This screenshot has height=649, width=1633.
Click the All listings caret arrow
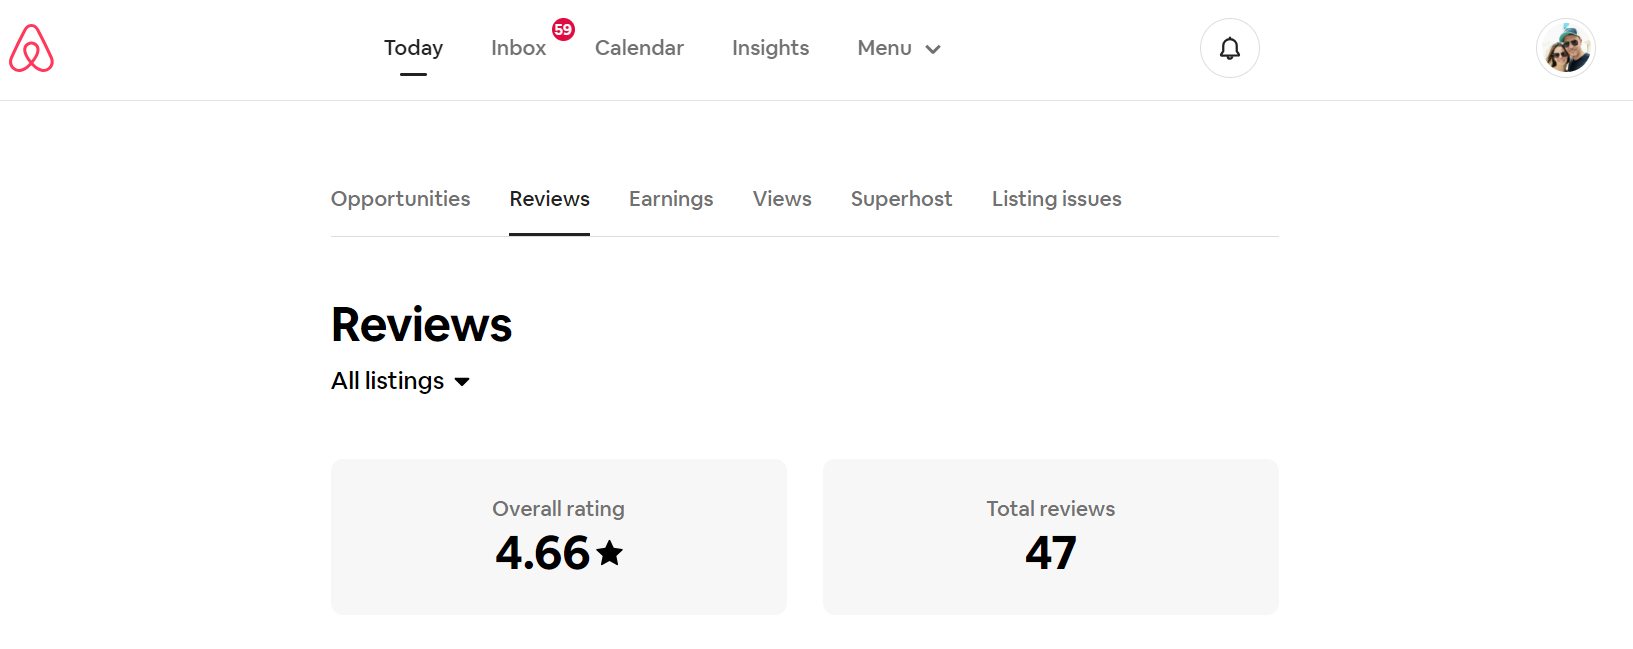[462, 382]
